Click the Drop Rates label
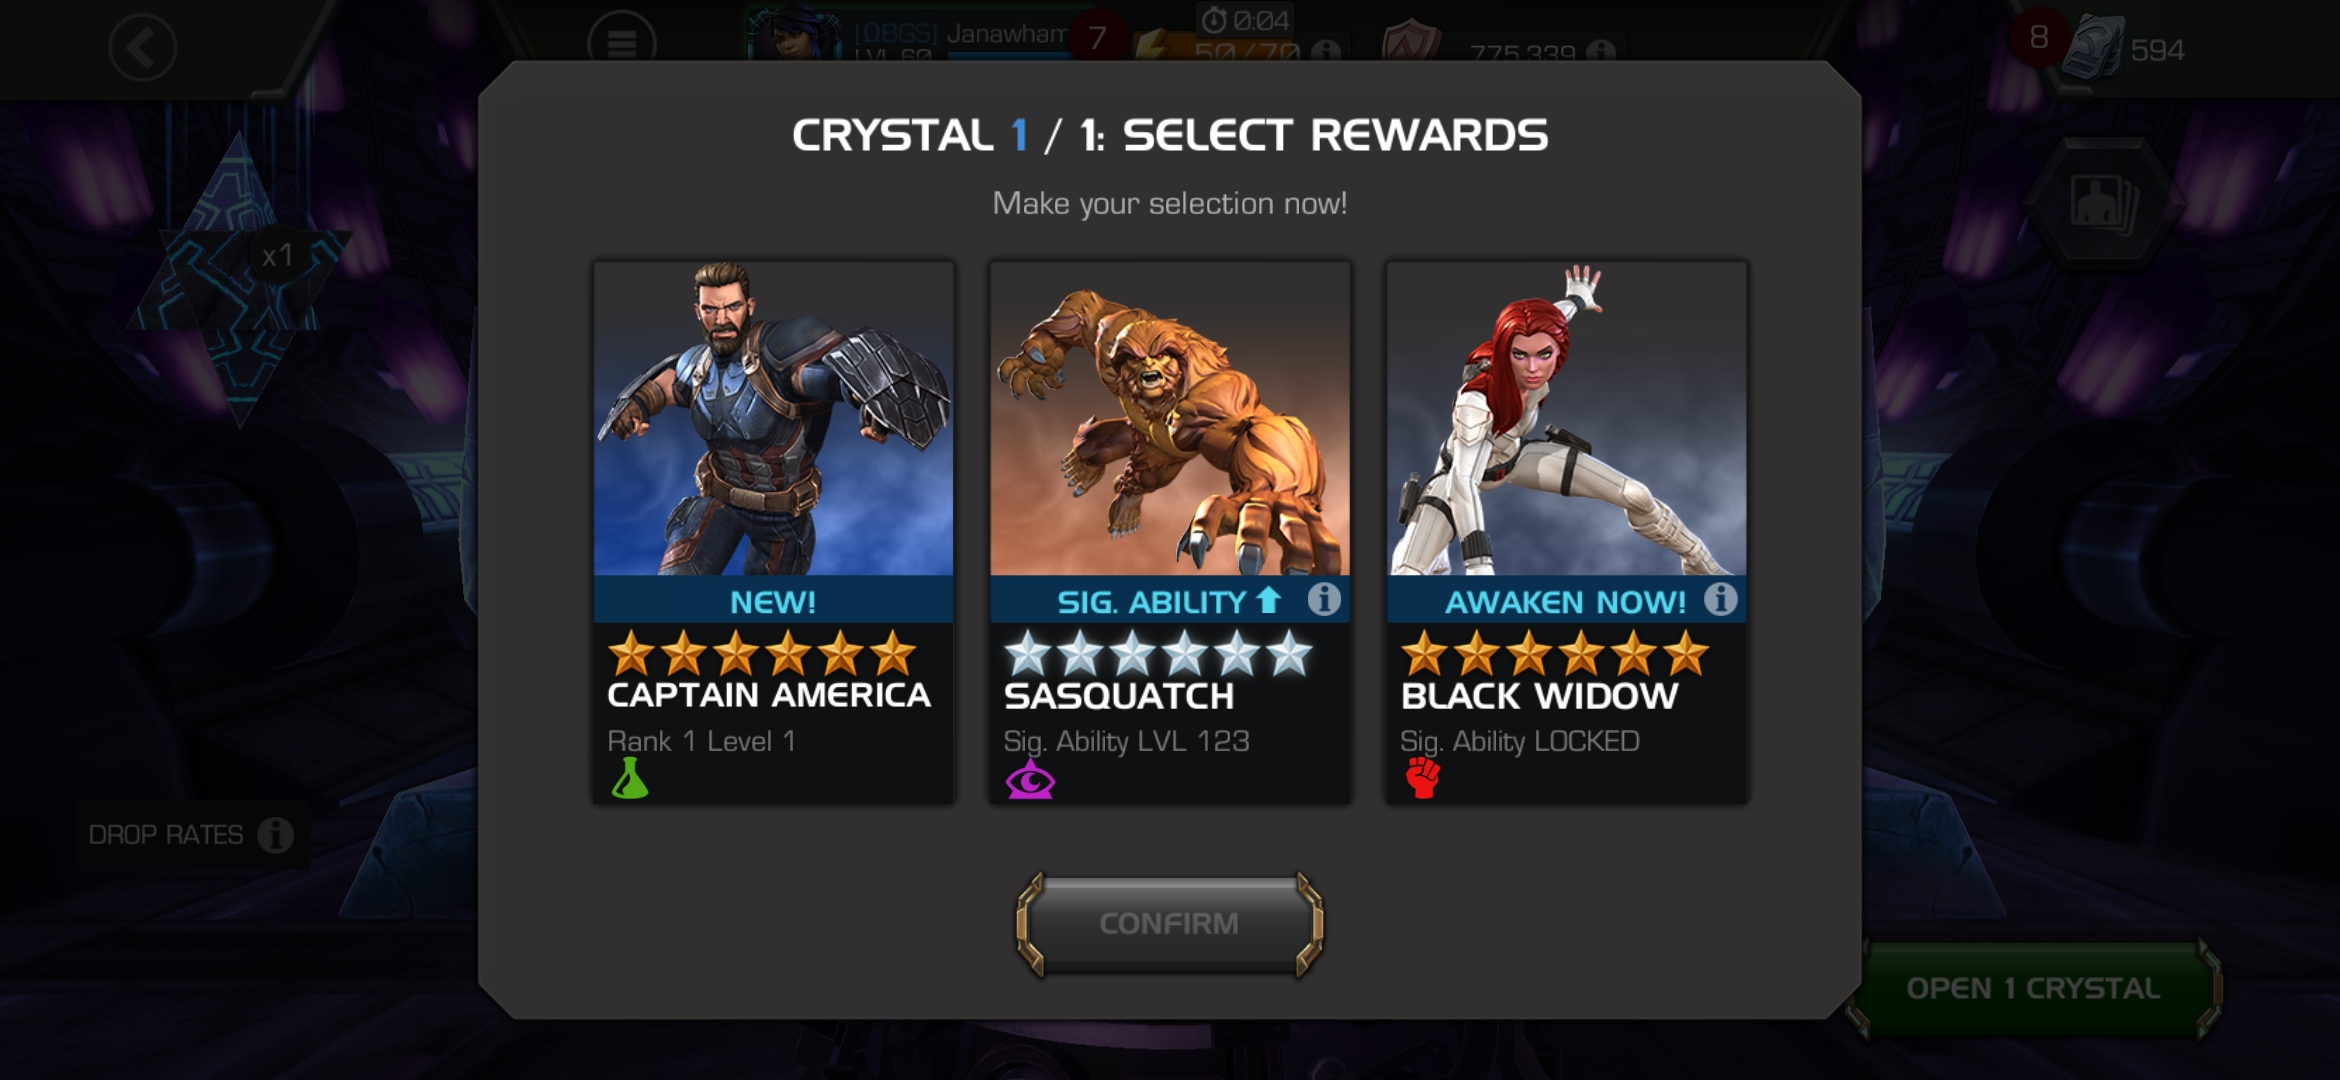The width and height of the screenshot is (2340, 1080). tap(166, 835)
